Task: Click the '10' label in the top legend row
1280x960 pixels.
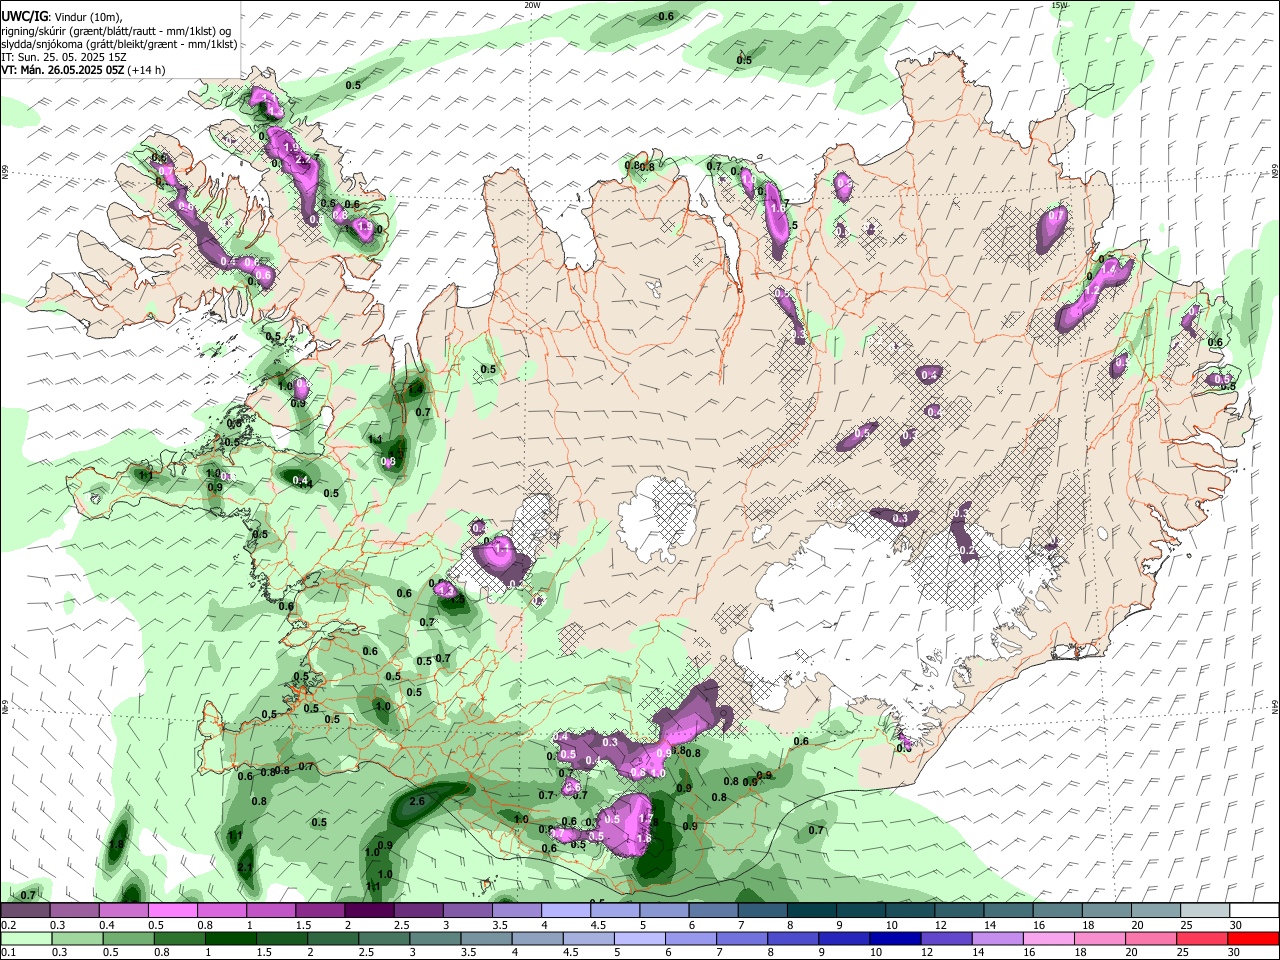Action: click(891, 924)
